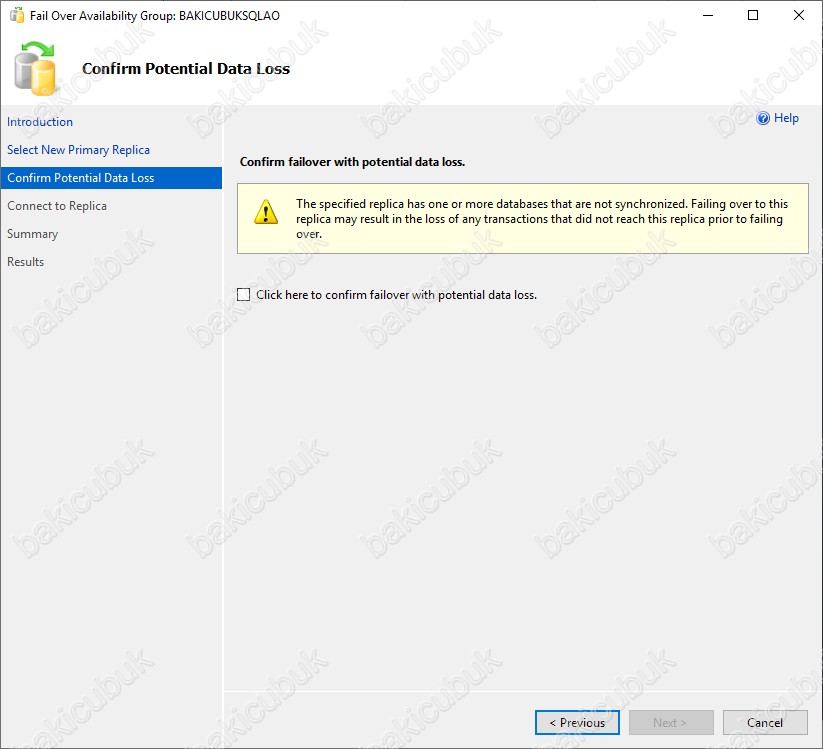Open the Select New Primary Replica step
The width and height of the screenshot is (823, 749).
click(78, 150)
